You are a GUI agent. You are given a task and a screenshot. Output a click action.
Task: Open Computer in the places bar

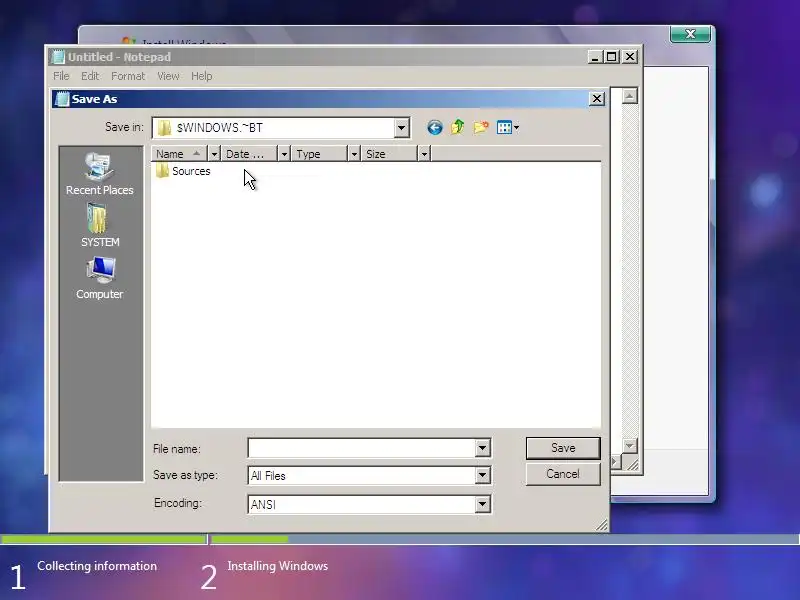coord(99,278)
